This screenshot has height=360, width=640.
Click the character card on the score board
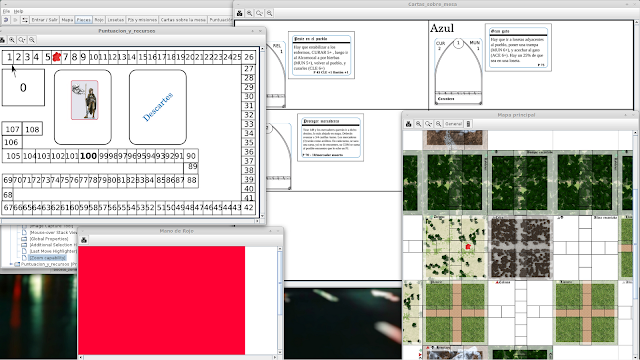[84, 100]
